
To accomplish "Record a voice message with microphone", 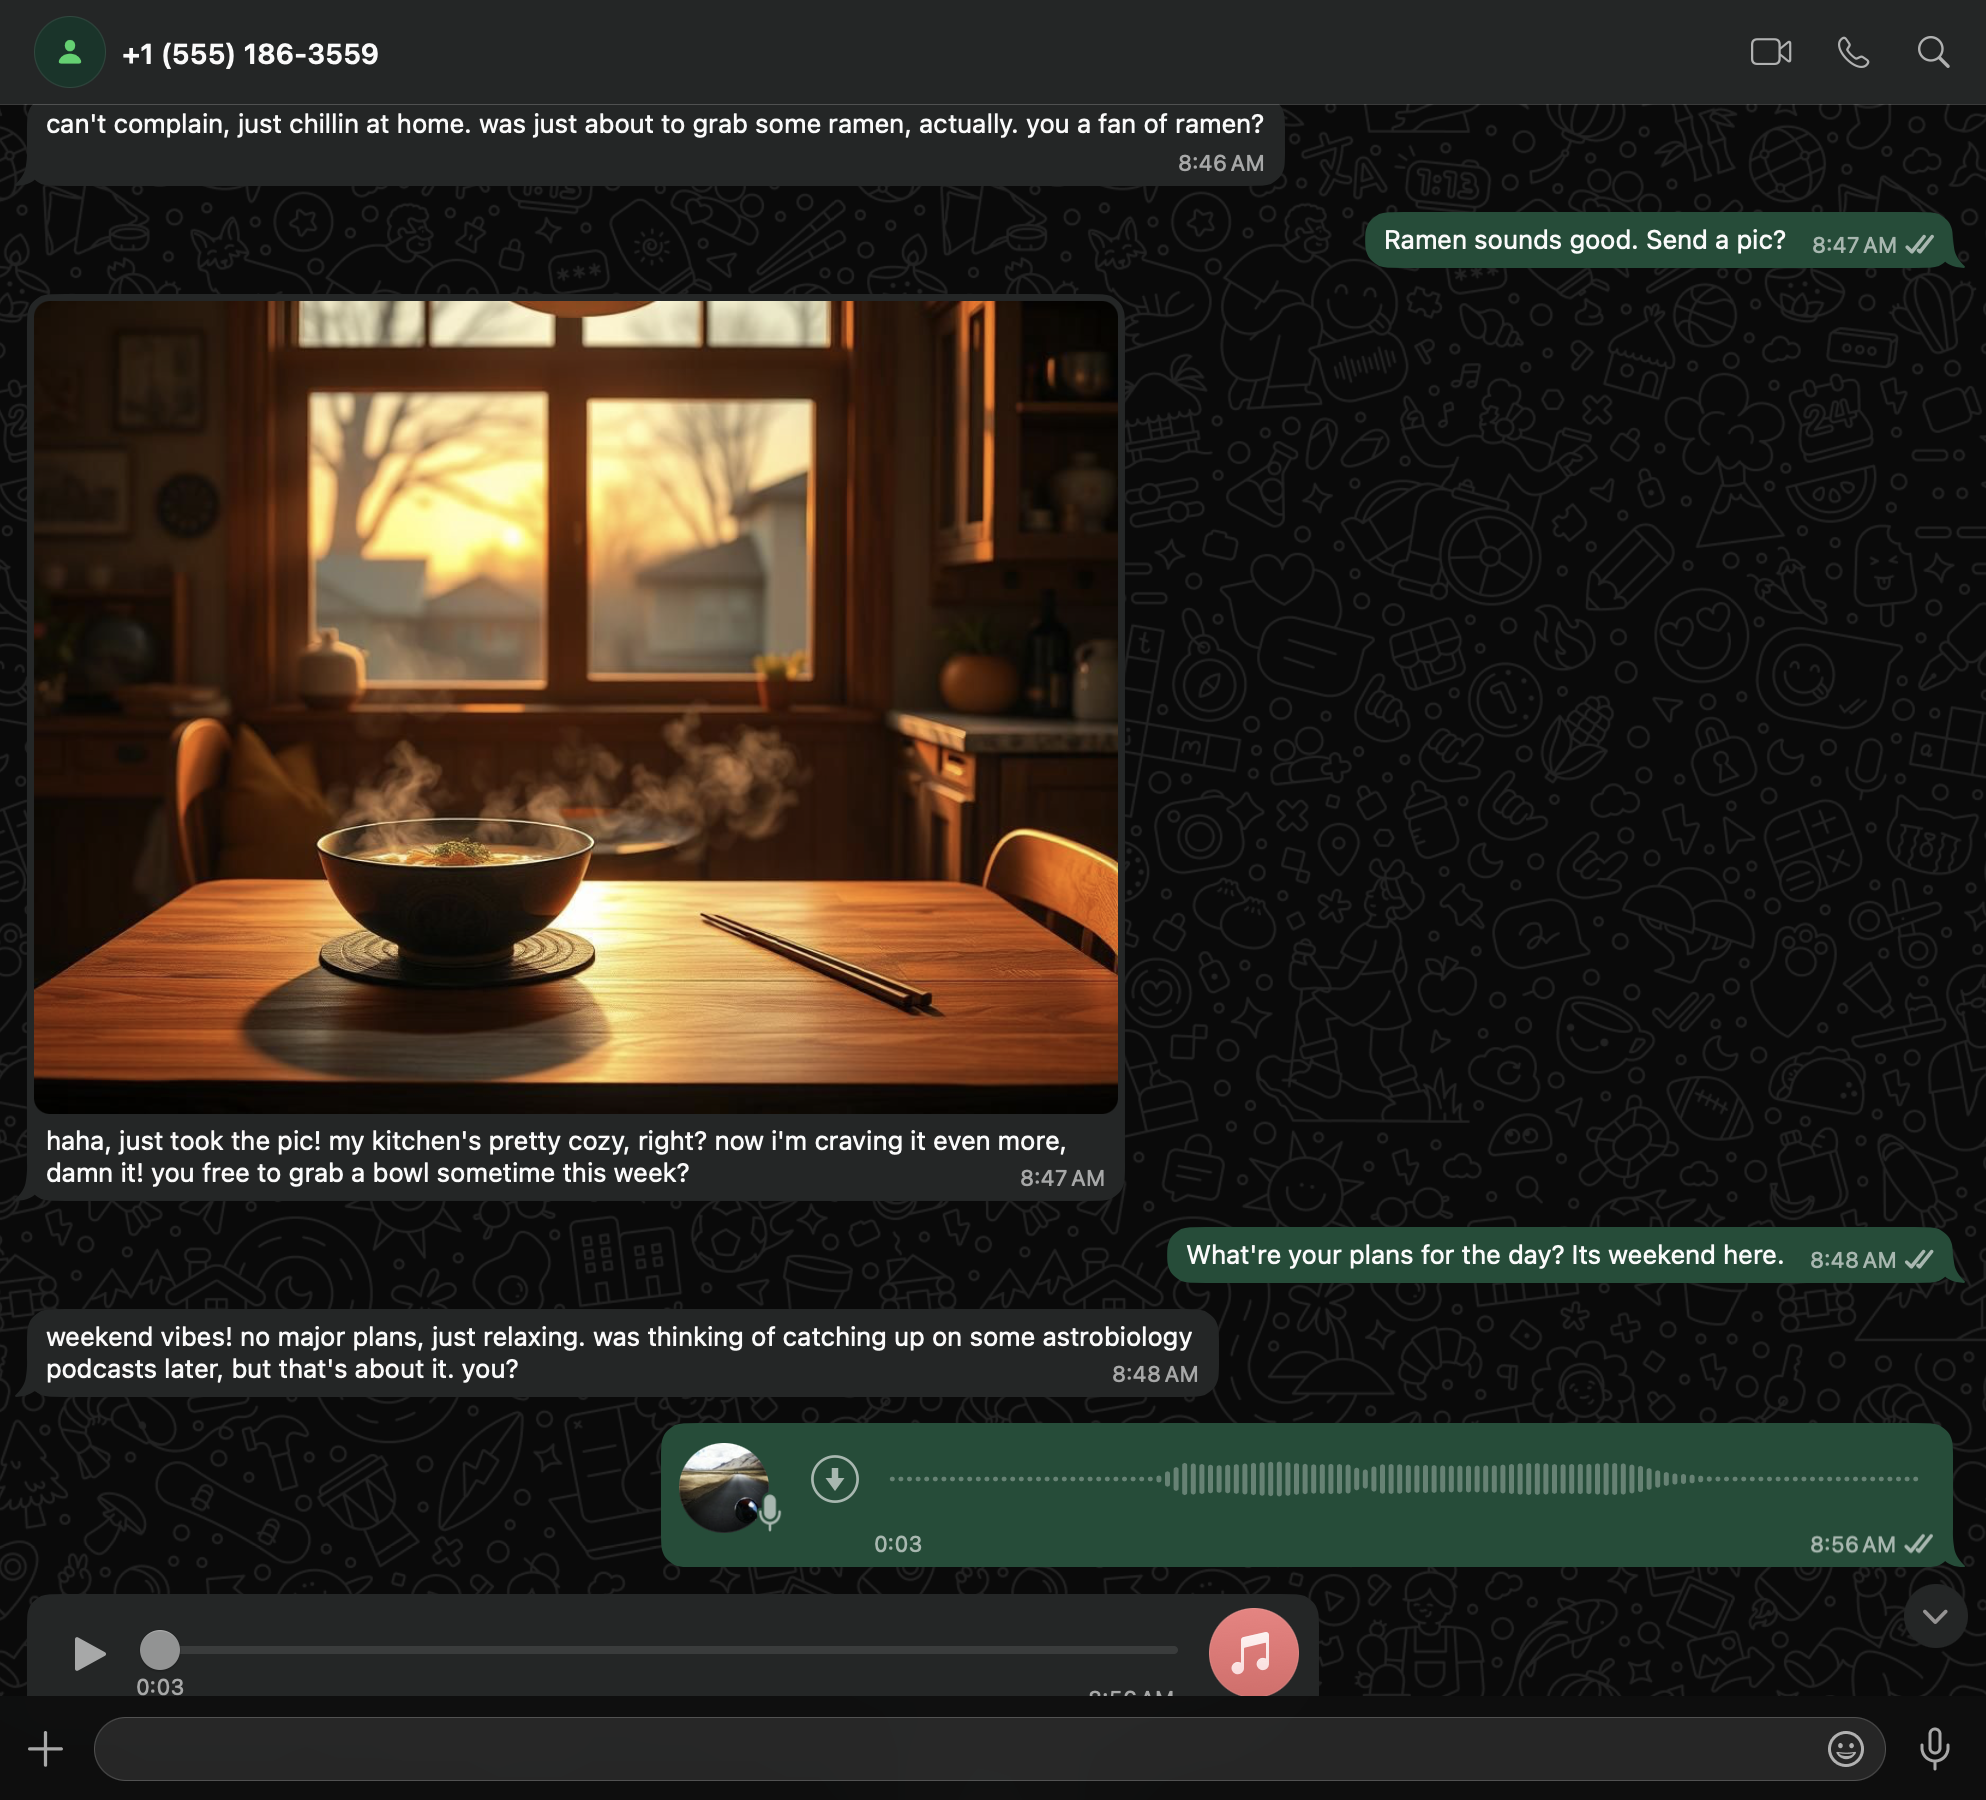I will click(1934, 1749).
